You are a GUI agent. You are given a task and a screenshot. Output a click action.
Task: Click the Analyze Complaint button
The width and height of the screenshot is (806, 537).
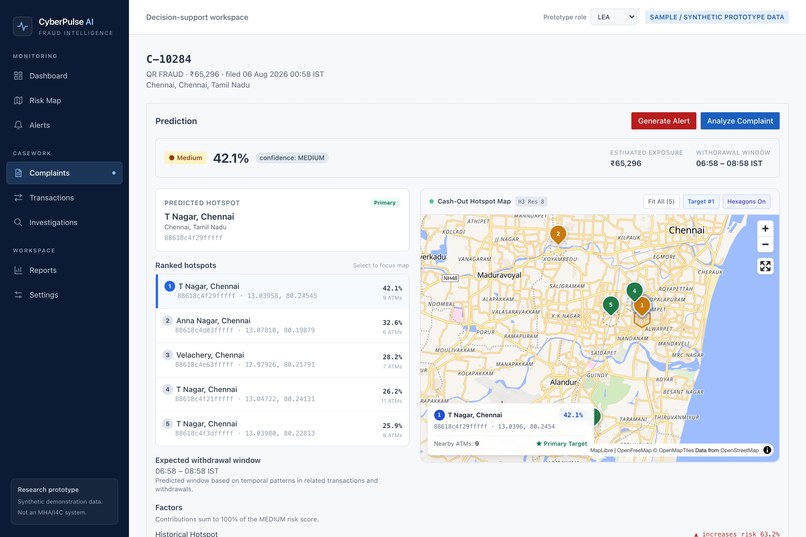pyautogui.click(x=740, y=121)
